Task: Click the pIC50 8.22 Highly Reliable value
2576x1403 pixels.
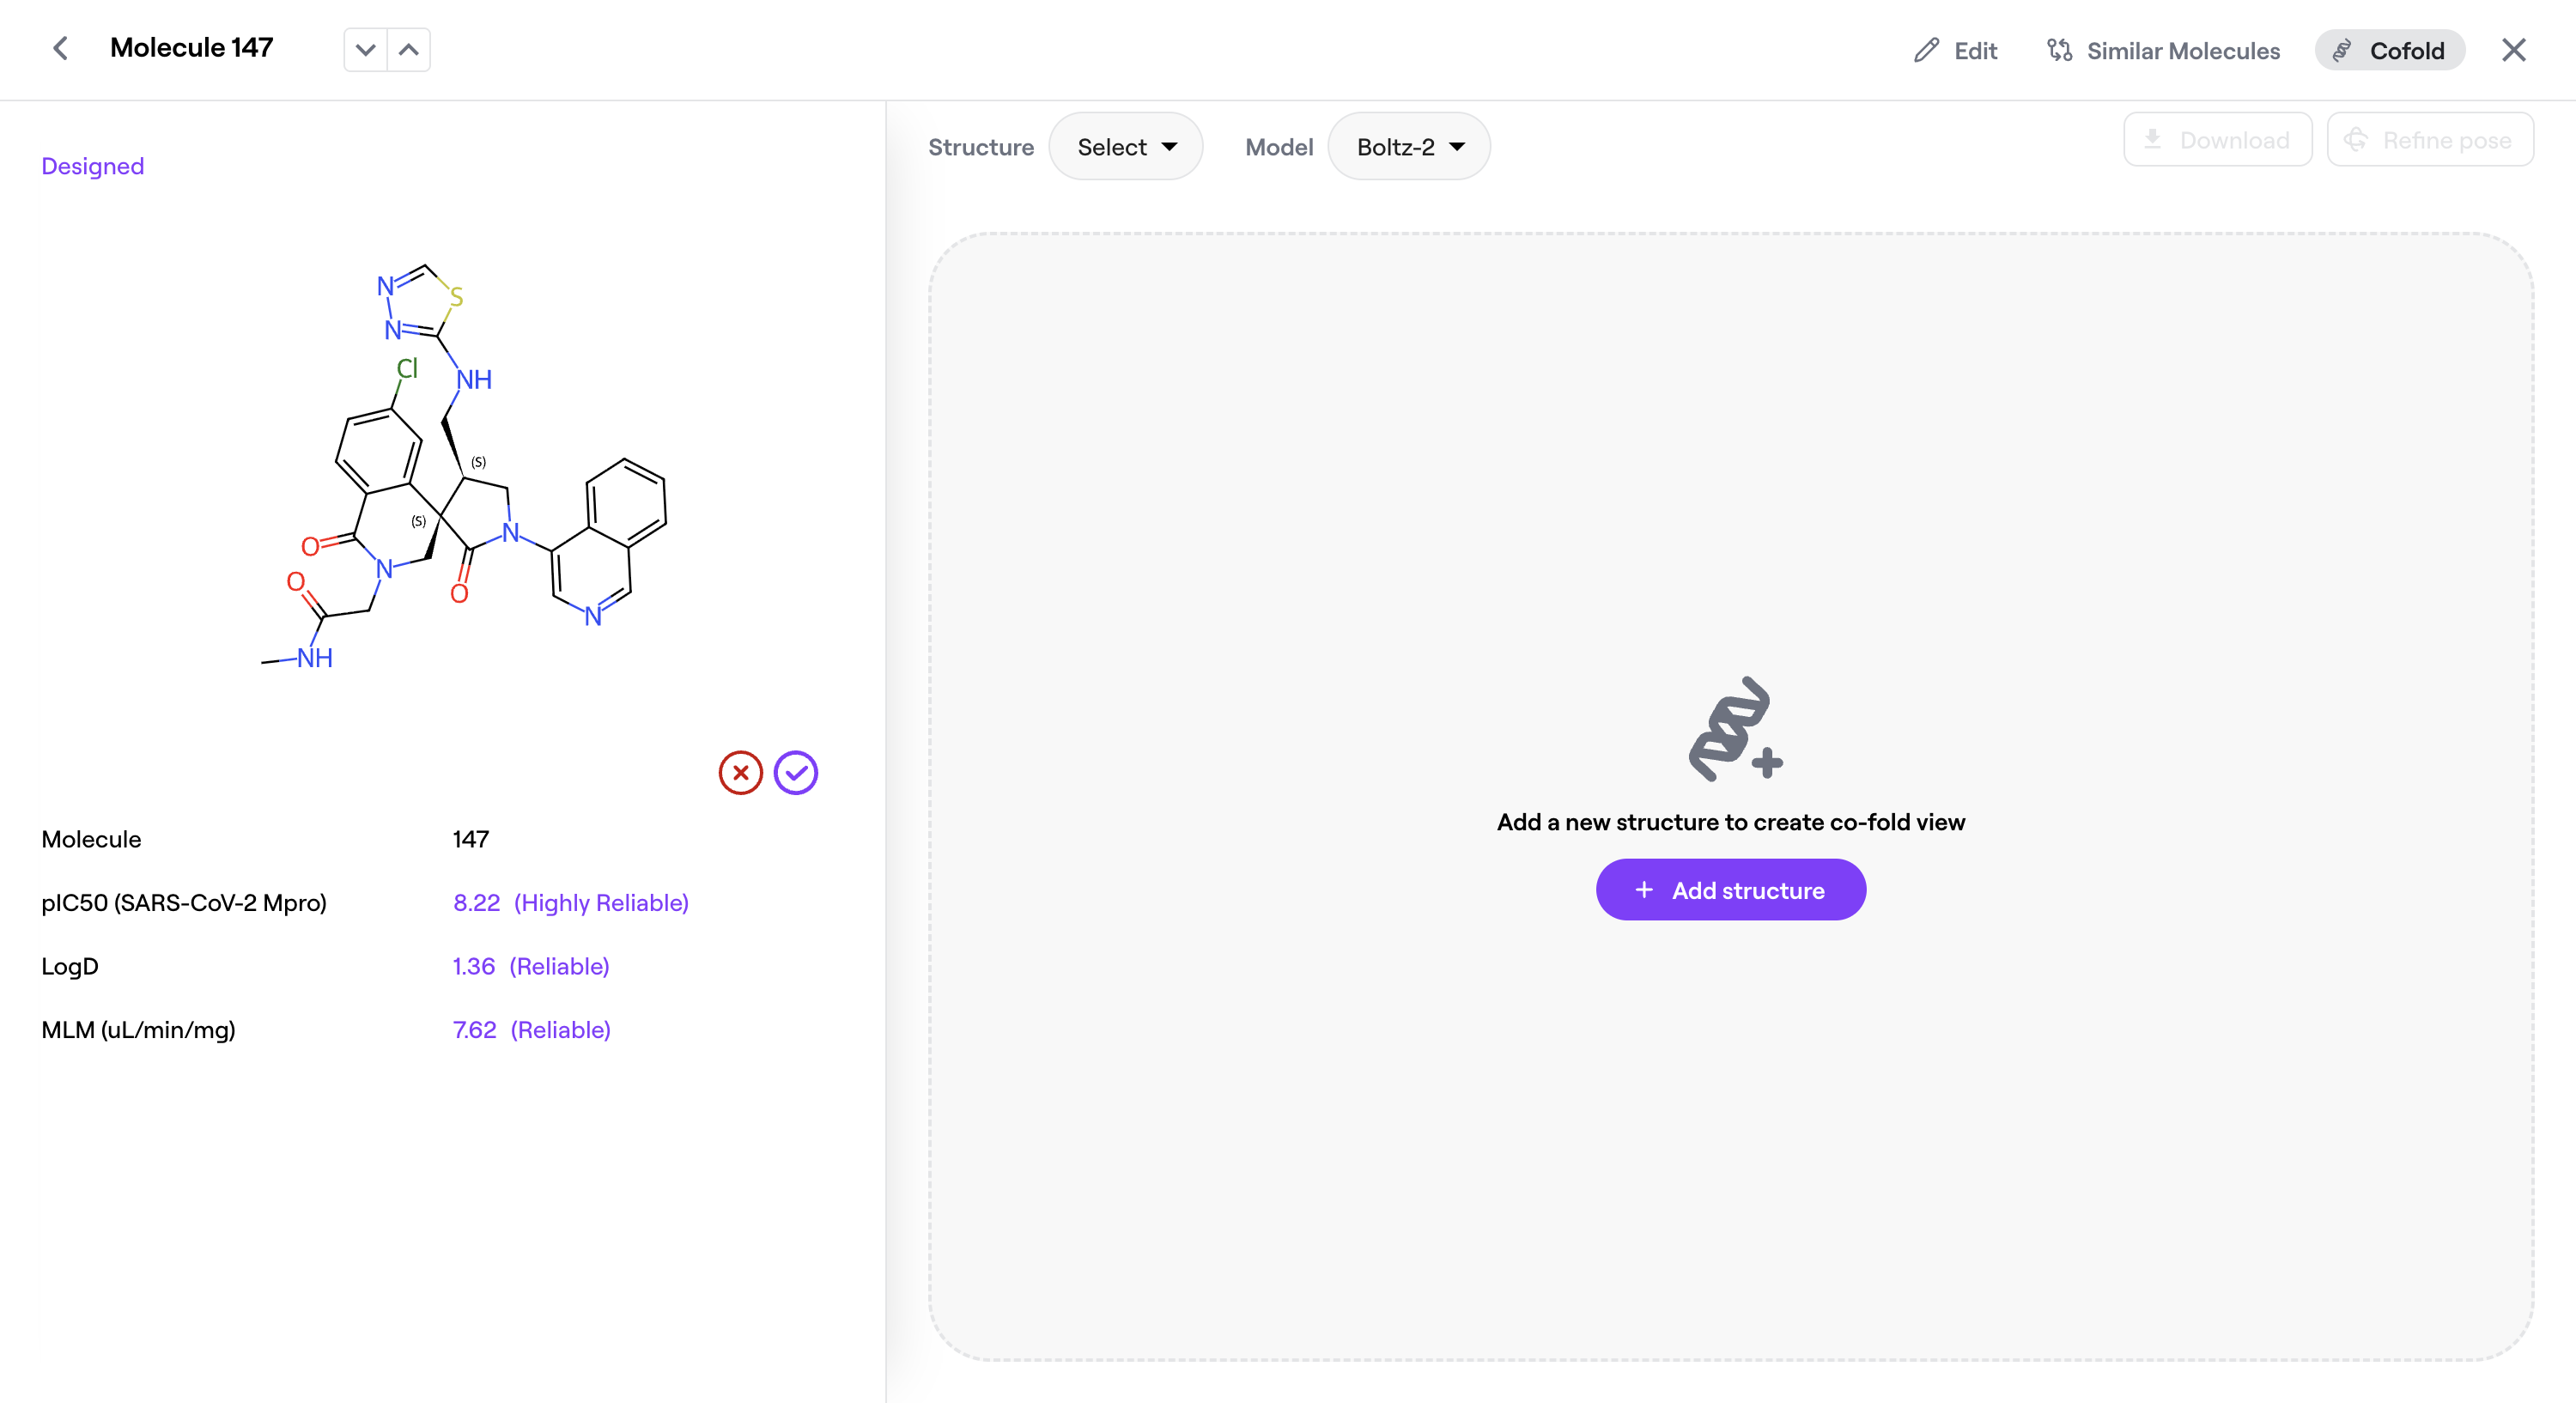Action: 570,903
